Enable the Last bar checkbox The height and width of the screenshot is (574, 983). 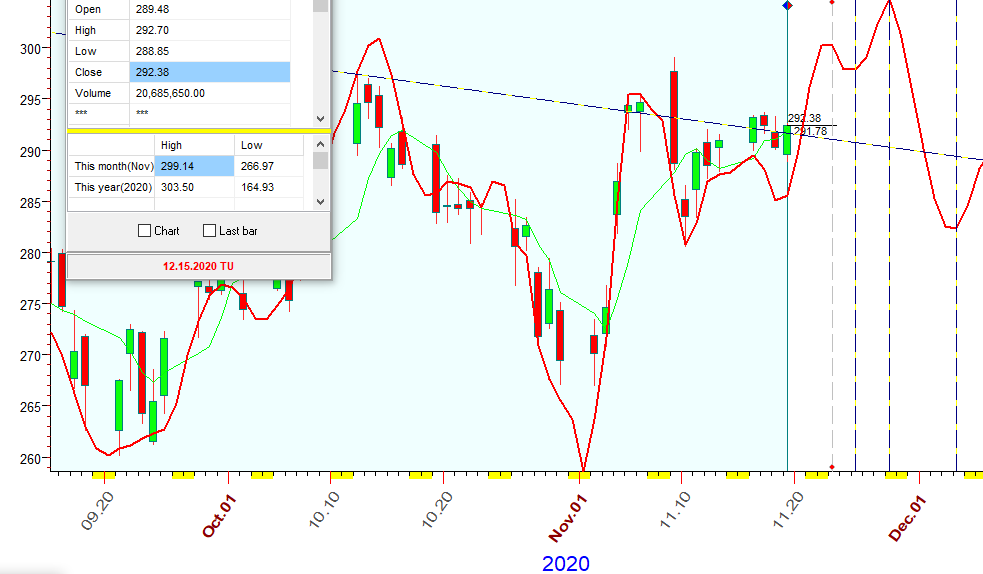(x=209, y=231)
